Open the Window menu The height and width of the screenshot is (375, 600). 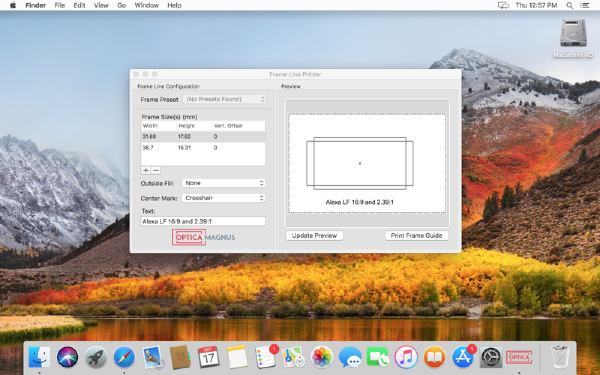pyautogui.click(x=147, y=5)
